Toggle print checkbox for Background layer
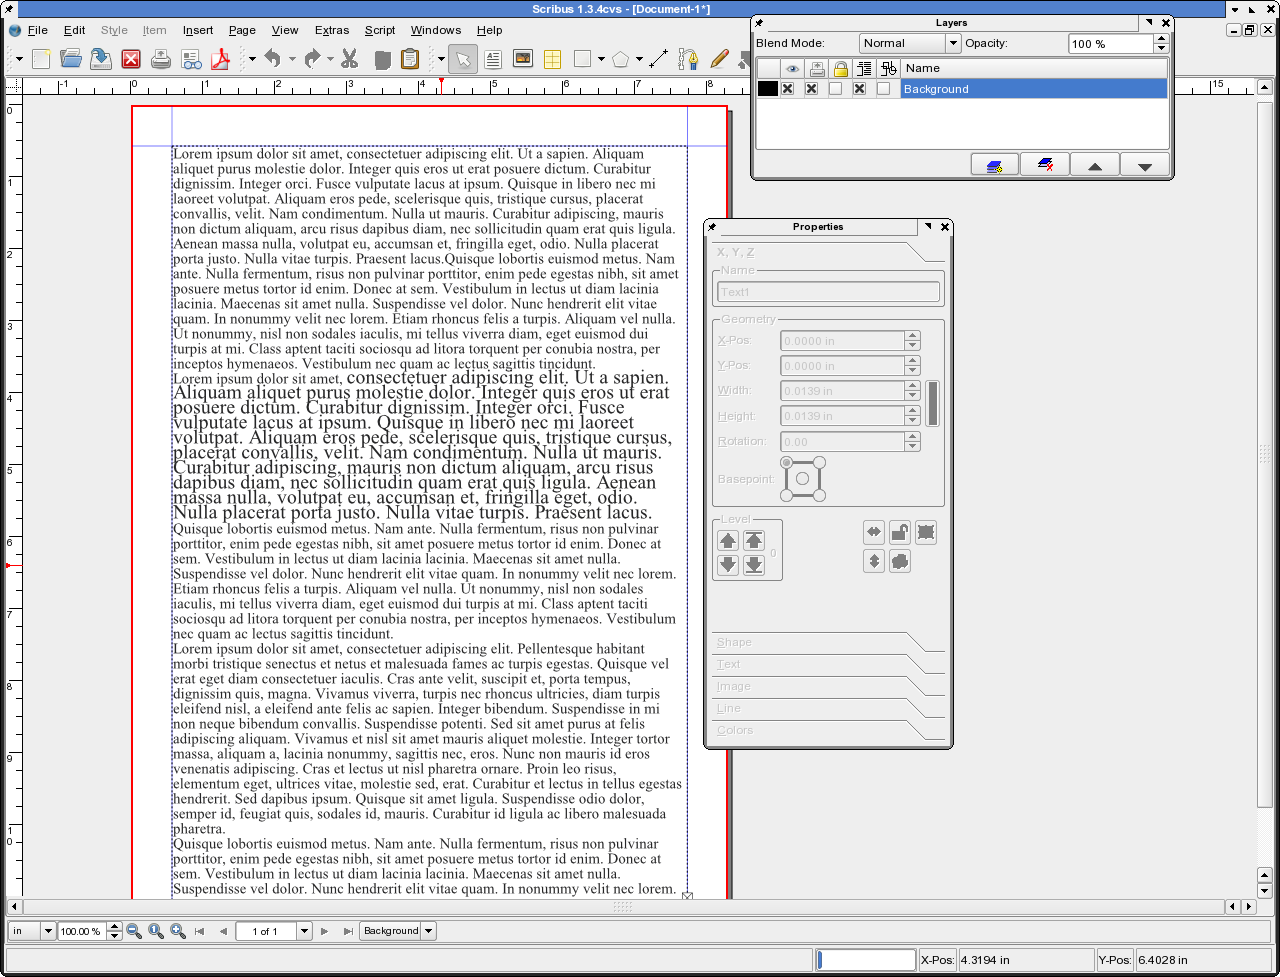1280x977 pixels. point(811,89)
